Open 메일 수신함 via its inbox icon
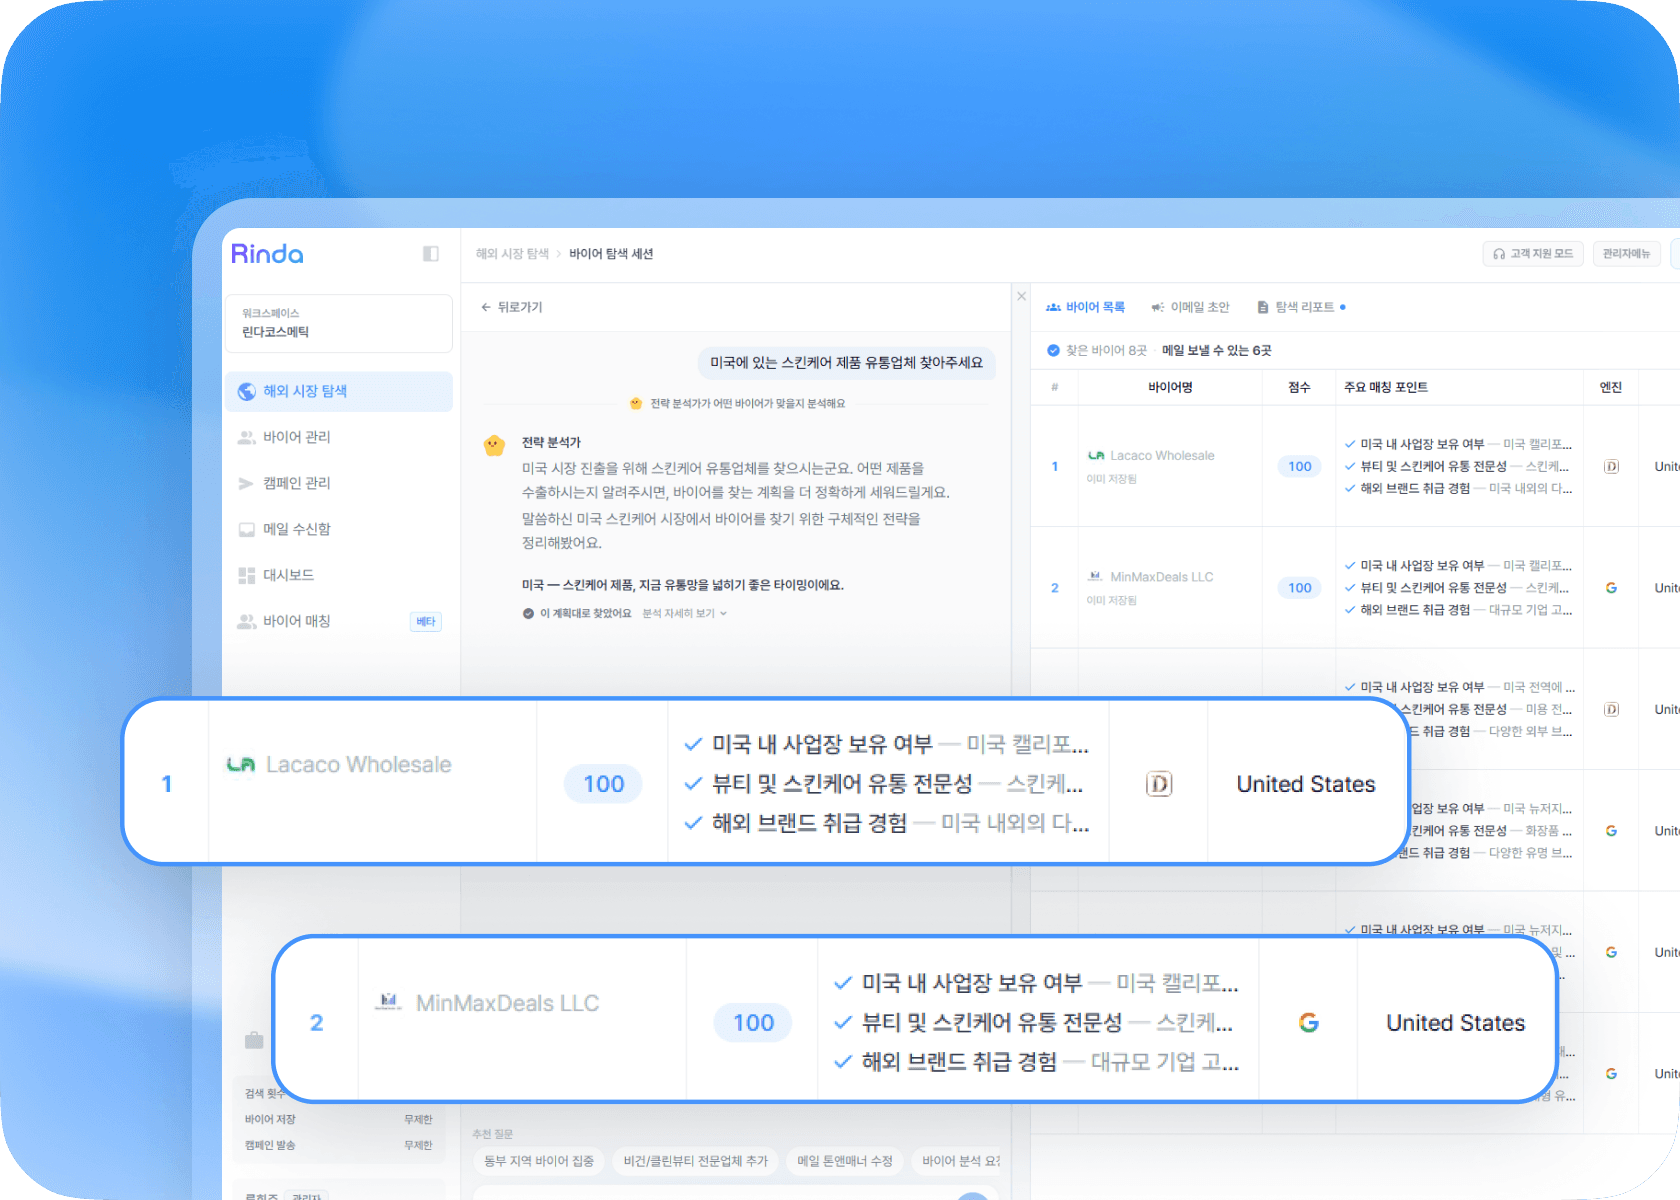 tap(246, 529)
